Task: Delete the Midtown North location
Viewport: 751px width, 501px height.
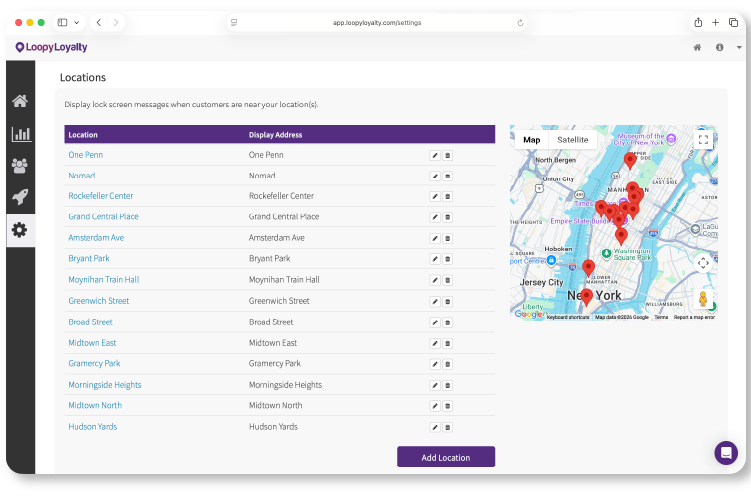Action: [x=447, y=406]
